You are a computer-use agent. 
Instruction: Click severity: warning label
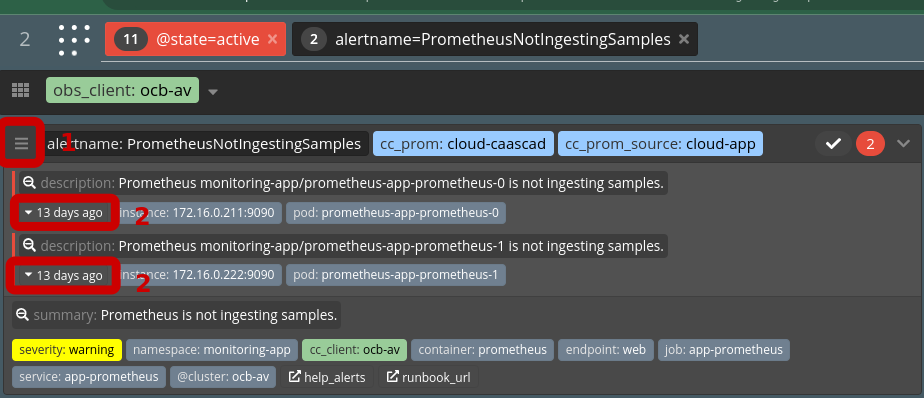click(67, 350)
